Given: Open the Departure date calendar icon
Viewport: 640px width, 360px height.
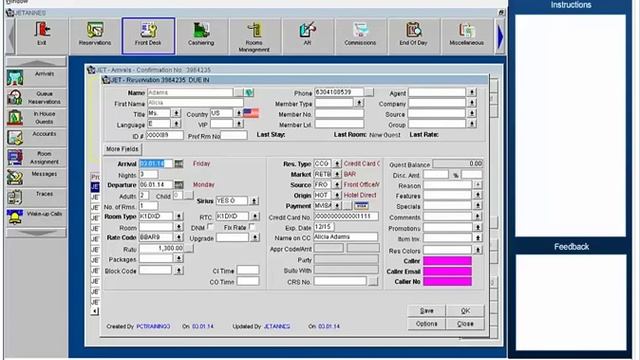Looking at the screenshot, I should (179, 185).
